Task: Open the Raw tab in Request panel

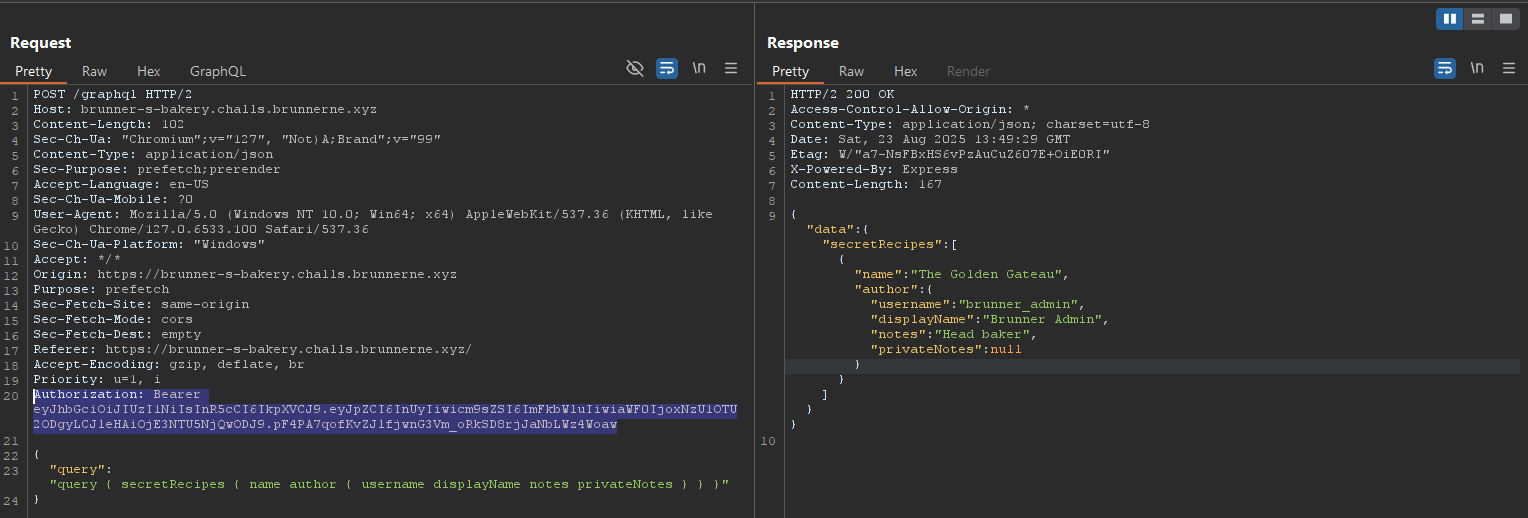Action: [95, 71]
